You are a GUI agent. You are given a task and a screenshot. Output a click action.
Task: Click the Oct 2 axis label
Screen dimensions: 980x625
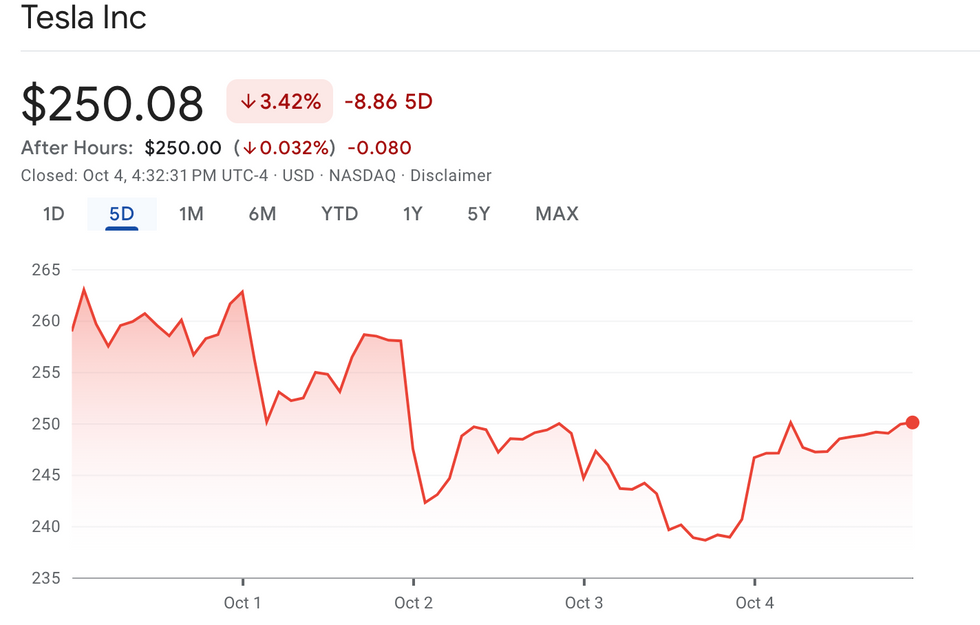(413, 603)
